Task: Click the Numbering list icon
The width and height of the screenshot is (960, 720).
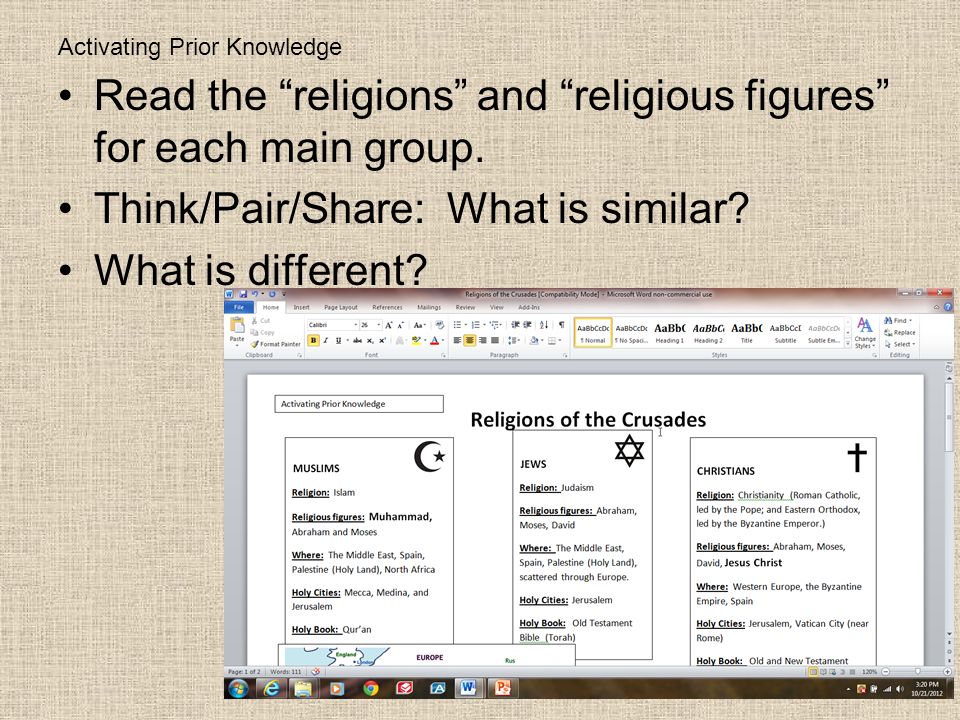Action: [476, 324]
